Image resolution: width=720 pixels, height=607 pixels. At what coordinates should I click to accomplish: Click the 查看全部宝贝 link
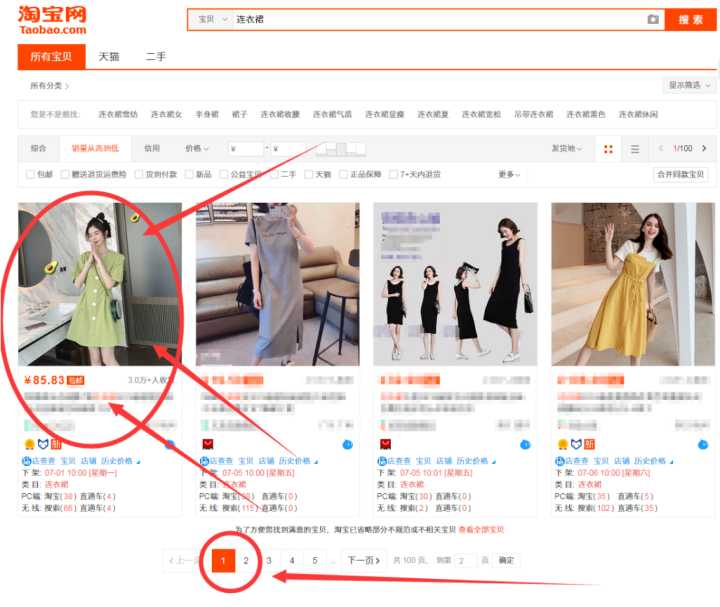tap(481, 530)
